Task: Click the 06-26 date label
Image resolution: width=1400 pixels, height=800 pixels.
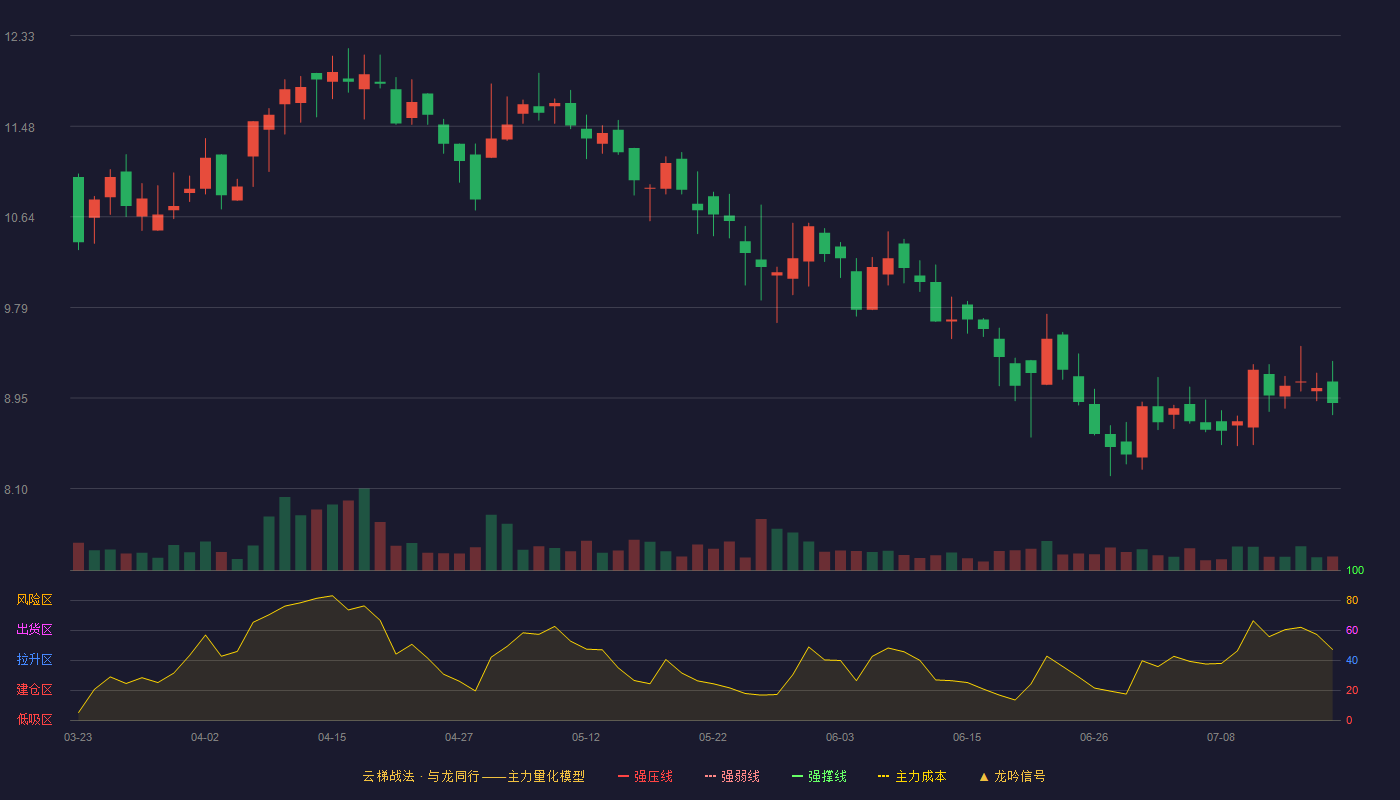Action: [1094, 737]
